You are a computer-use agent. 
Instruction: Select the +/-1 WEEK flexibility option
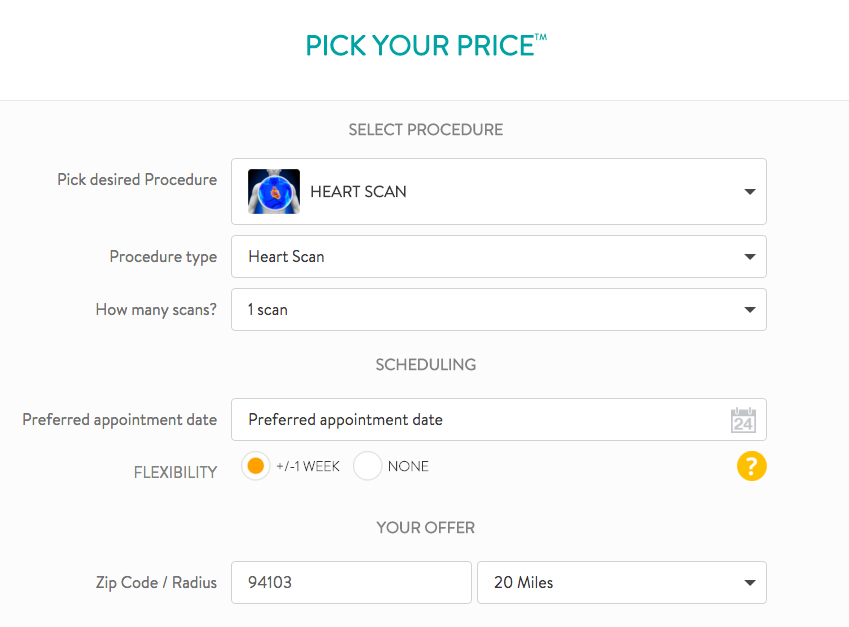tap(256, 466)
